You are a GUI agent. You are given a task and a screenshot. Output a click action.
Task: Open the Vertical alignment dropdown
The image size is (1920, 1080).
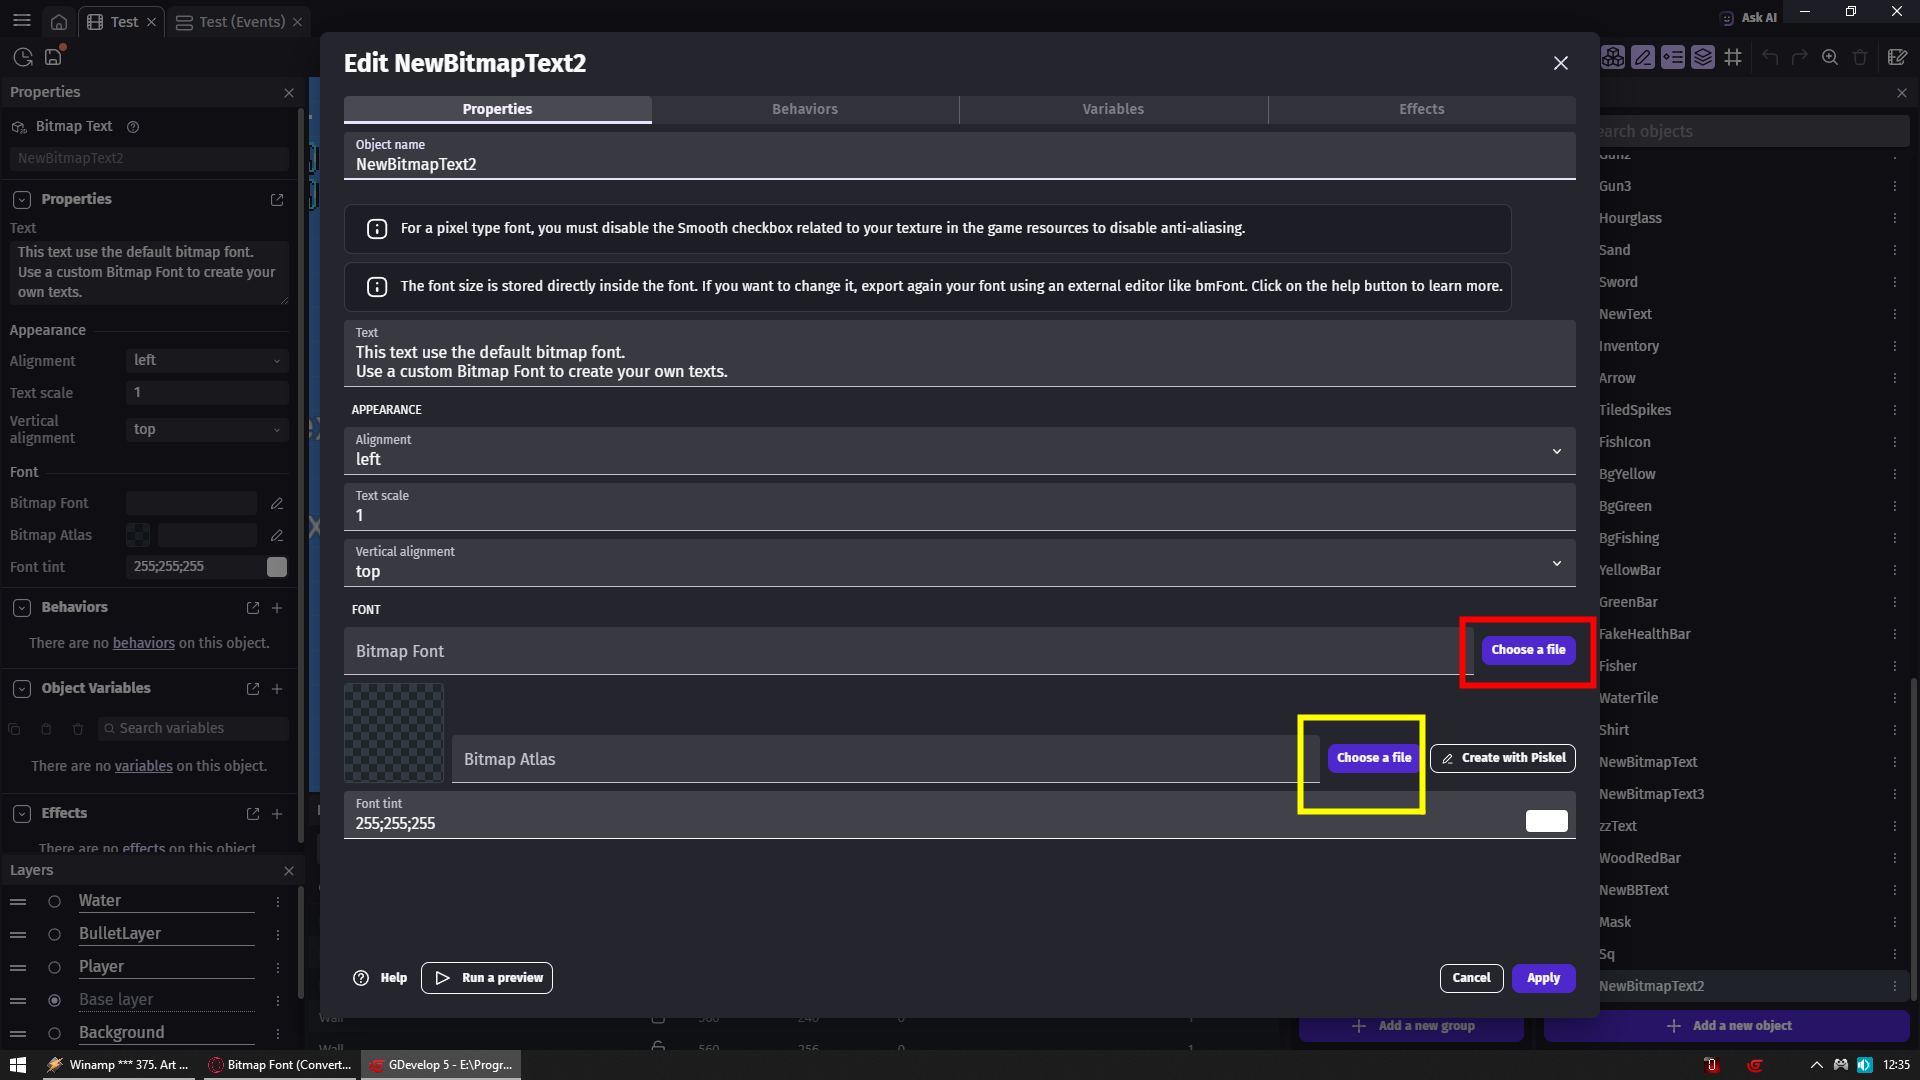click(x=1556, y=563)
